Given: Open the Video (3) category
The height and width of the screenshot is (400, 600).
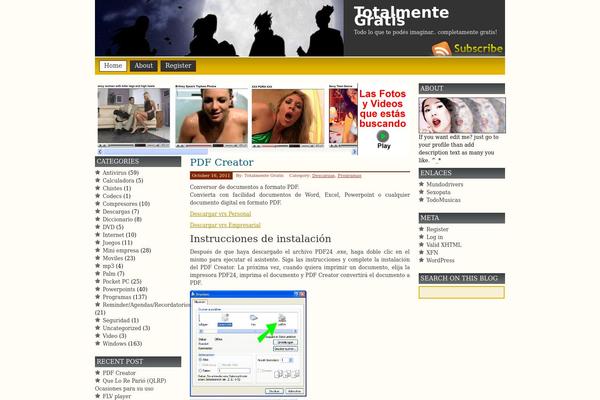Looking at the screenshot, I should coord(114,336).
